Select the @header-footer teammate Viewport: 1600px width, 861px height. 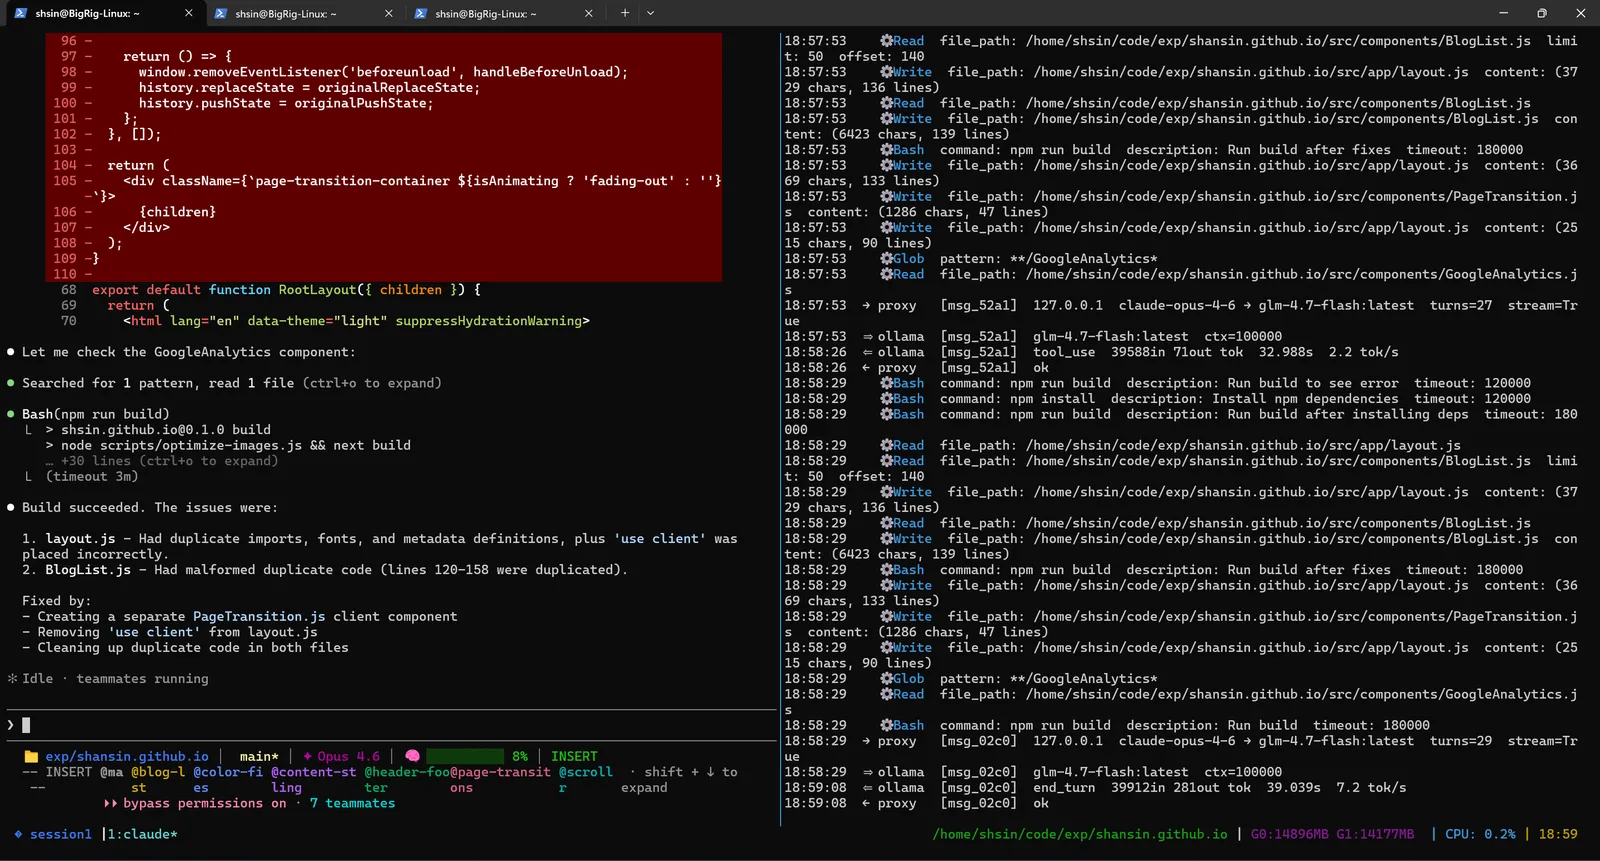pos(407,780)
